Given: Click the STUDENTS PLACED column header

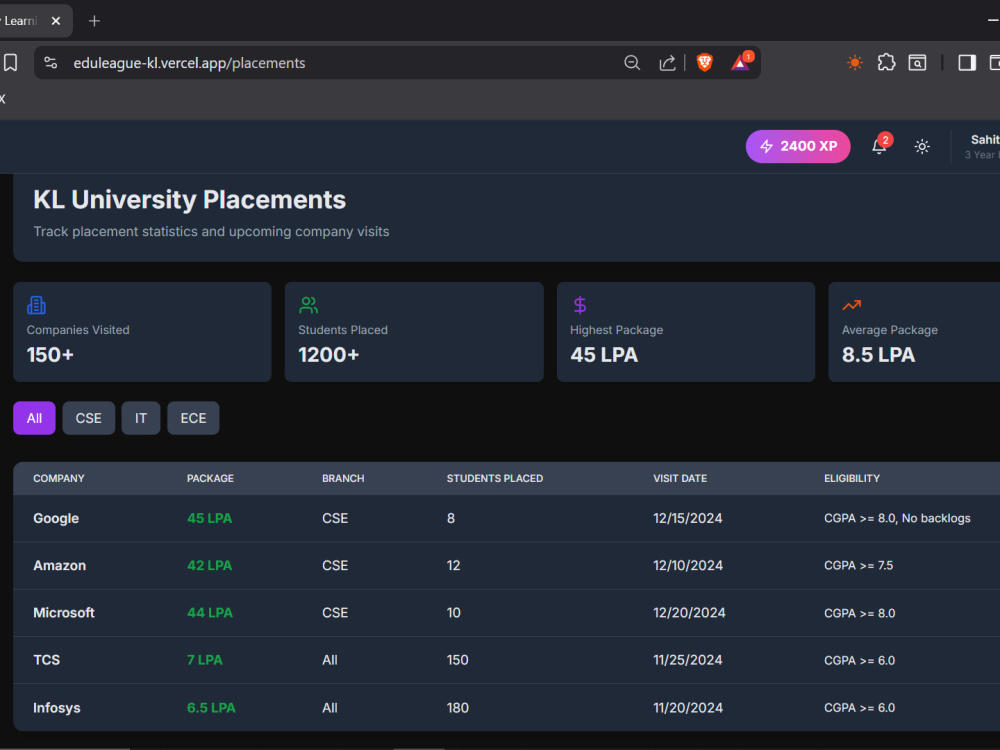Looking at the screenshot, I should (x=495, y=478).
